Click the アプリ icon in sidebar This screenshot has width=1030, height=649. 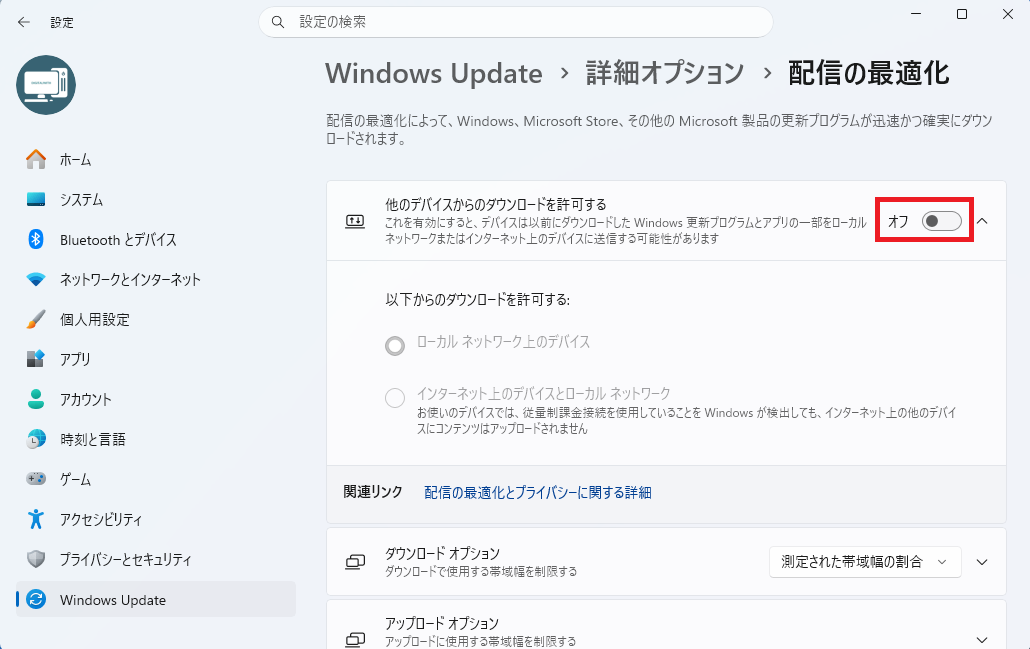click(x=36, y=359)
